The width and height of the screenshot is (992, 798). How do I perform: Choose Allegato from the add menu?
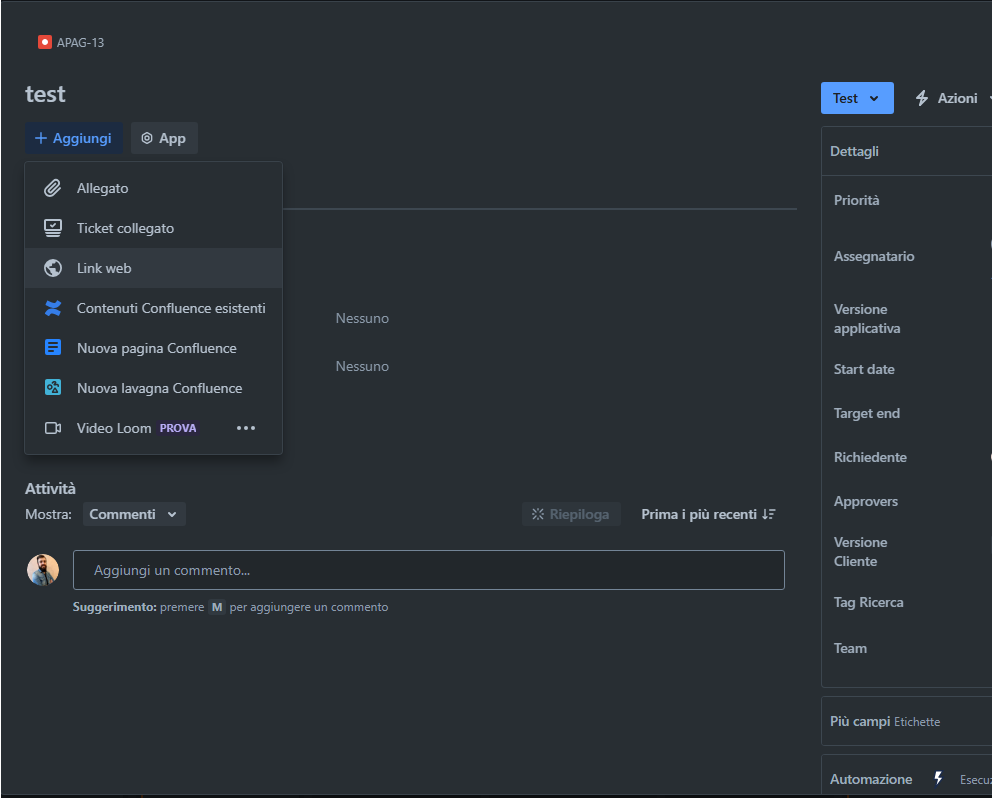153,188
